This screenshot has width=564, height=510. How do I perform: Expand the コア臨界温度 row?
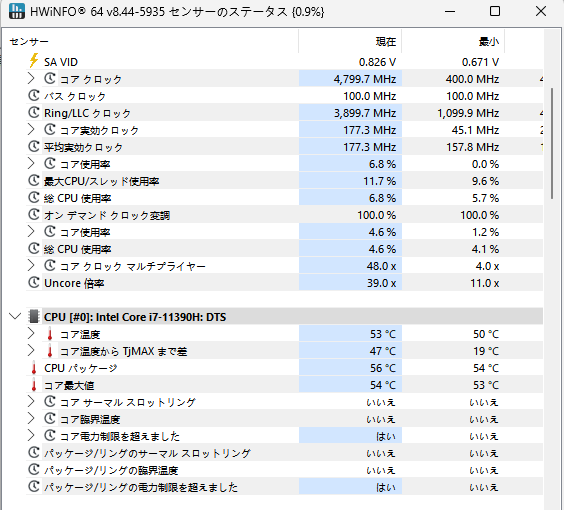tap(31, 419)
